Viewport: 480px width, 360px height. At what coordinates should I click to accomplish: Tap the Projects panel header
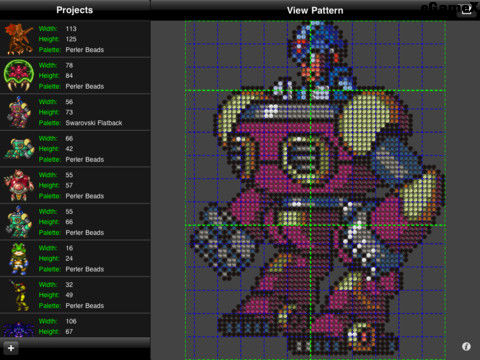click(x=75, y=10)
